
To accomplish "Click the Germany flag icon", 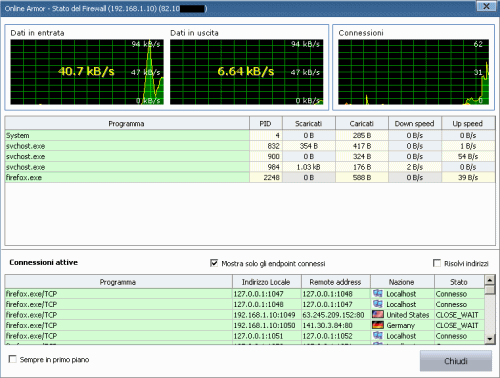I will [x=378, y=325].
